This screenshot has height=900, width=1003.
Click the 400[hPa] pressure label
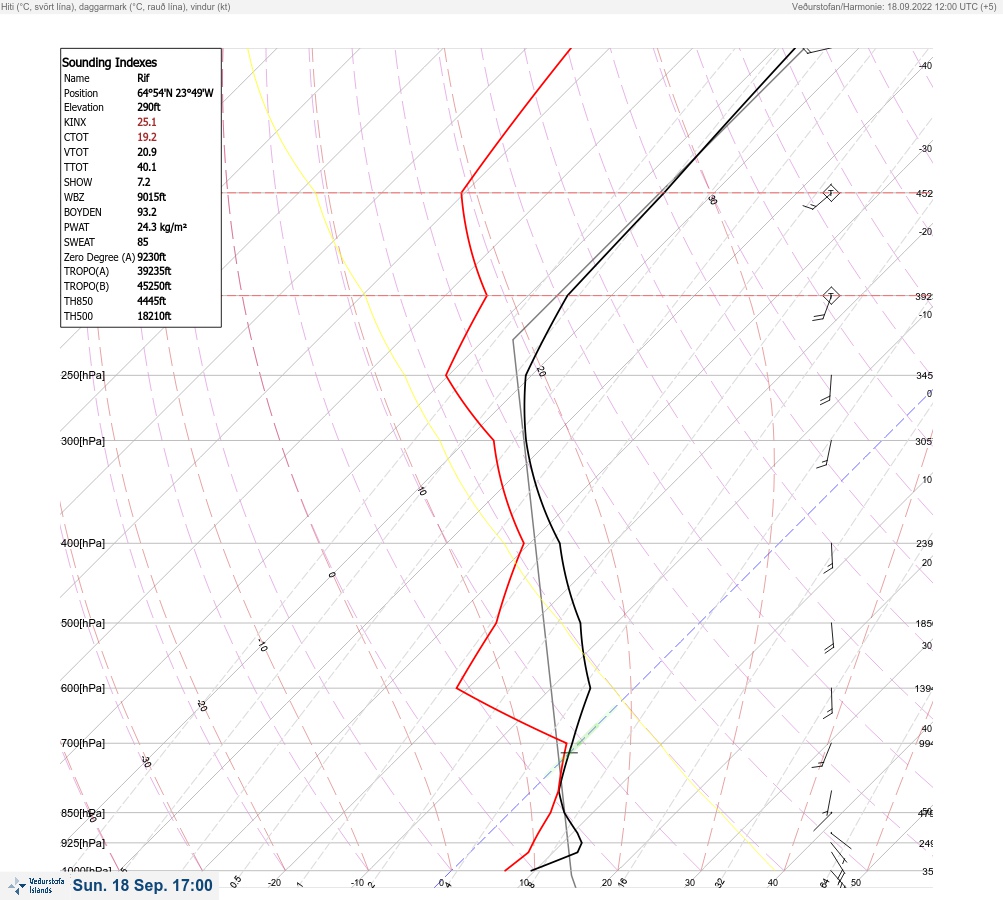point(83,543)
